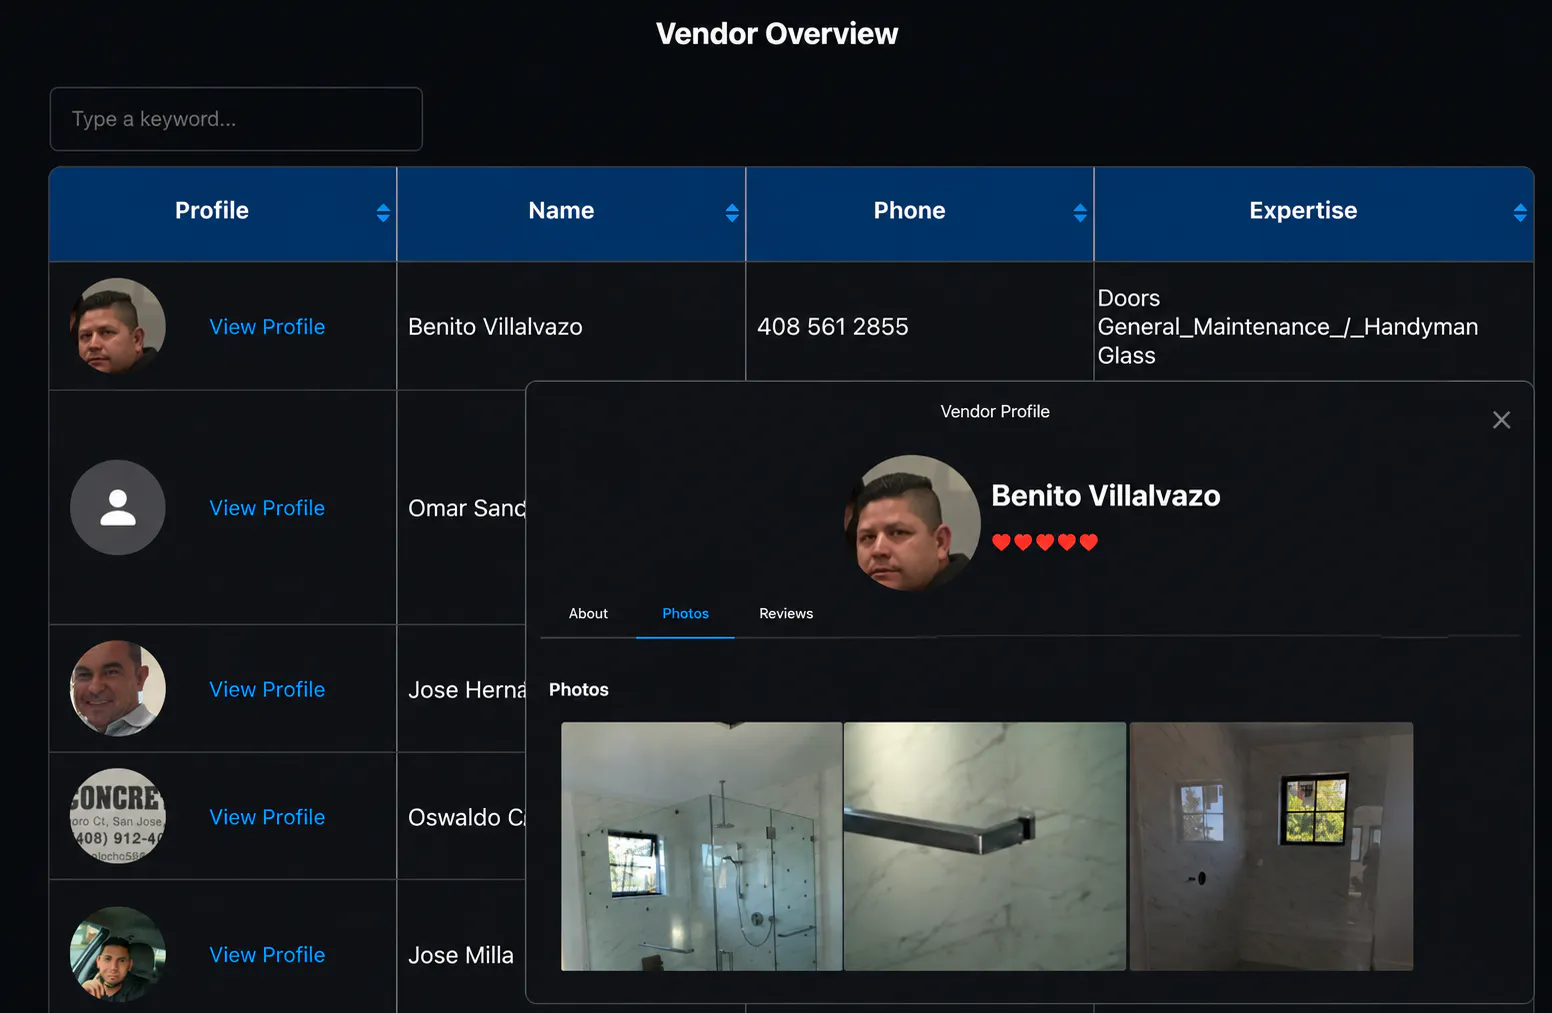
Task: Click the Vendor Profile popup title
Action: (x=995, y=411)
